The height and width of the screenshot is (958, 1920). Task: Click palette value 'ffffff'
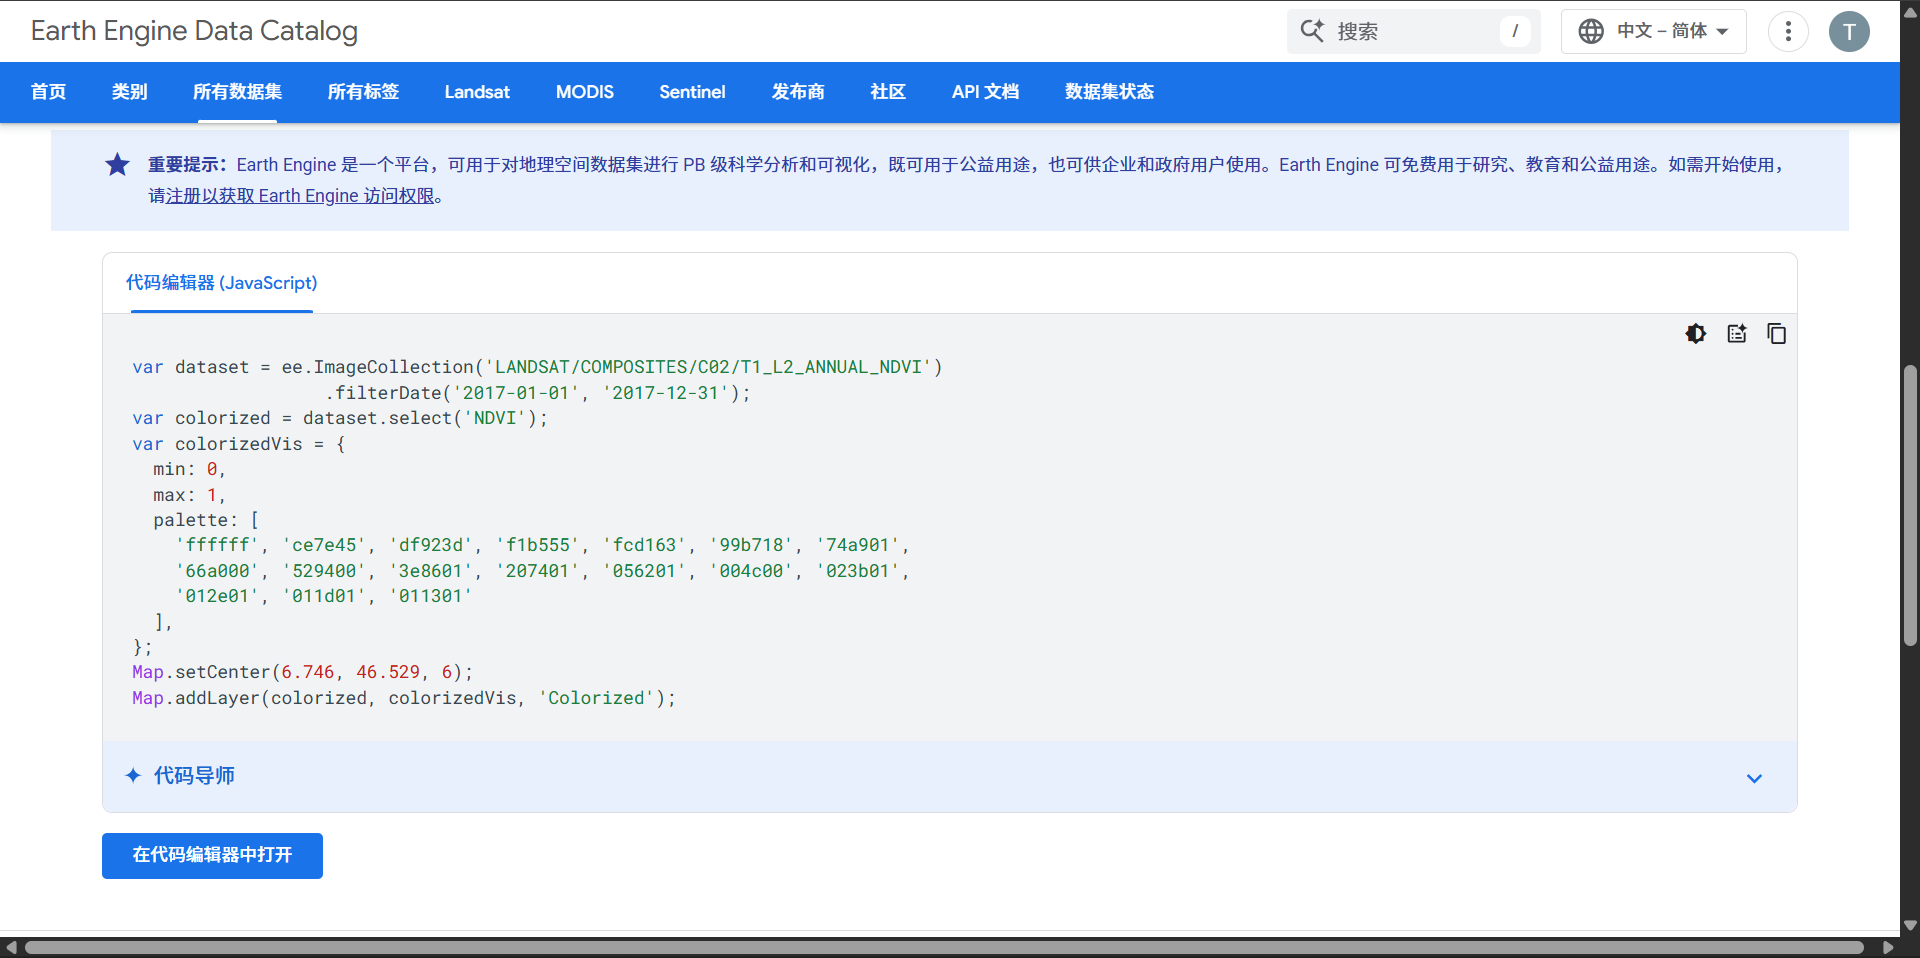coord(217,545)
